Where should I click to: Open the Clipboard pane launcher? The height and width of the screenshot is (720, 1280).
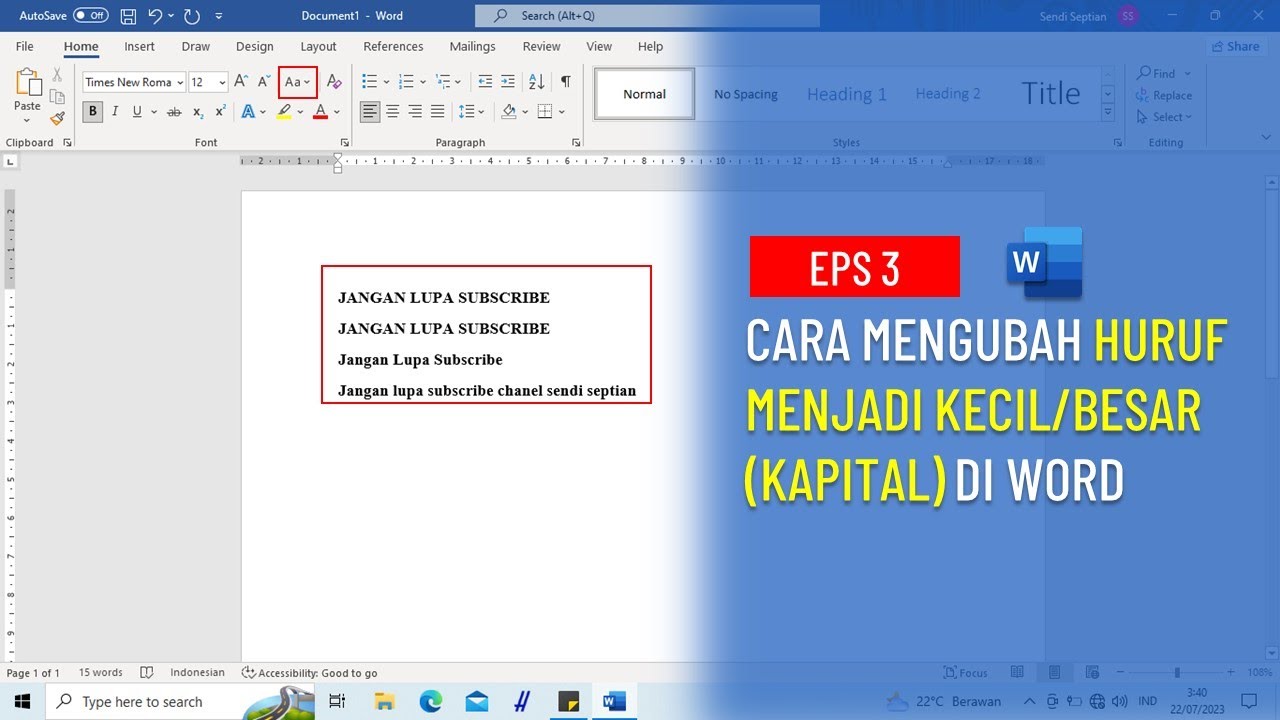click(x=68, y=143)
